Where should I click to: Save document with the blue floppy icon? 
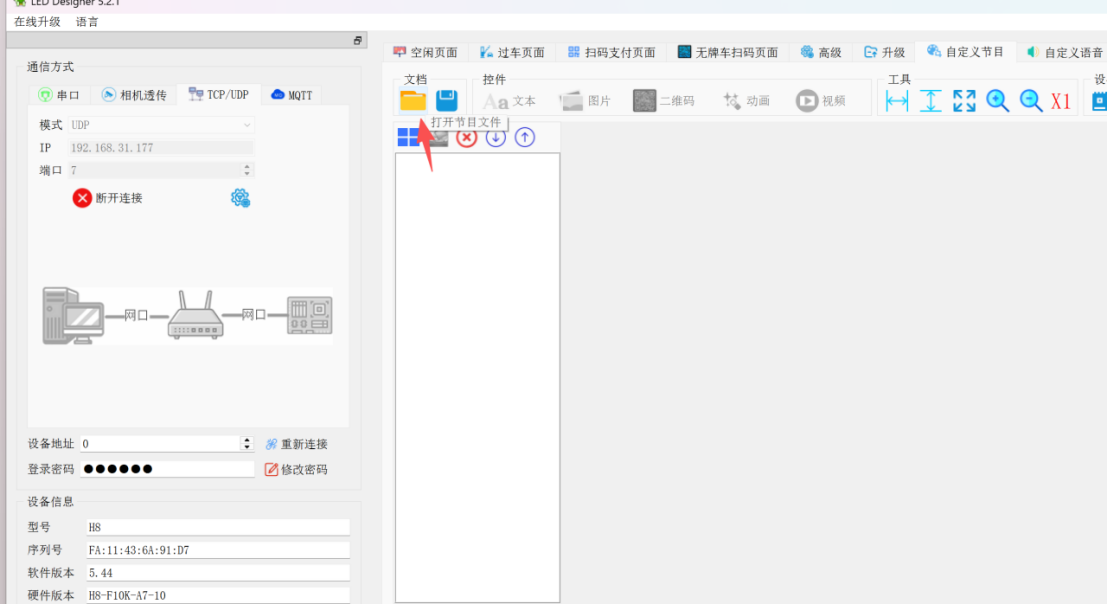[x=446, y=101]
